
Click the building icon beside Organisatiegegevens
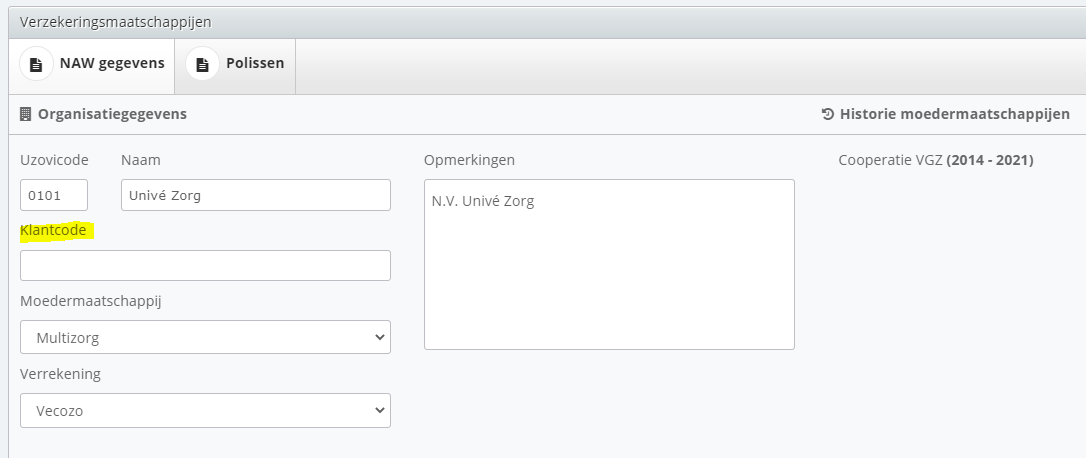(x=26, y=114)
